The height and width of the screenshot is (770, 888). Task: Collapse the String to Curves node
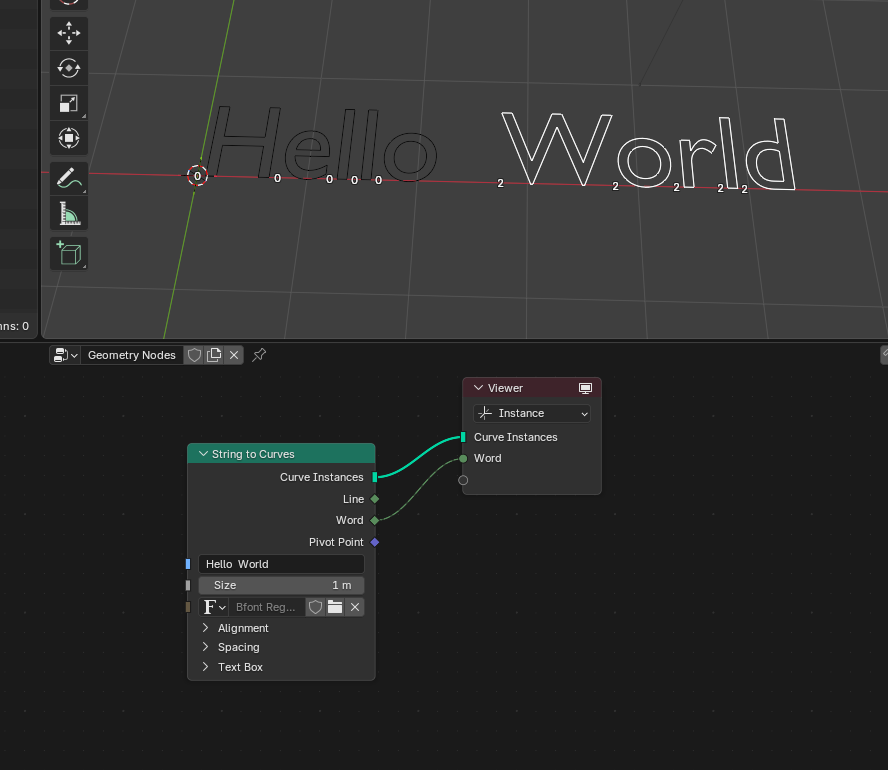(203, 454)
